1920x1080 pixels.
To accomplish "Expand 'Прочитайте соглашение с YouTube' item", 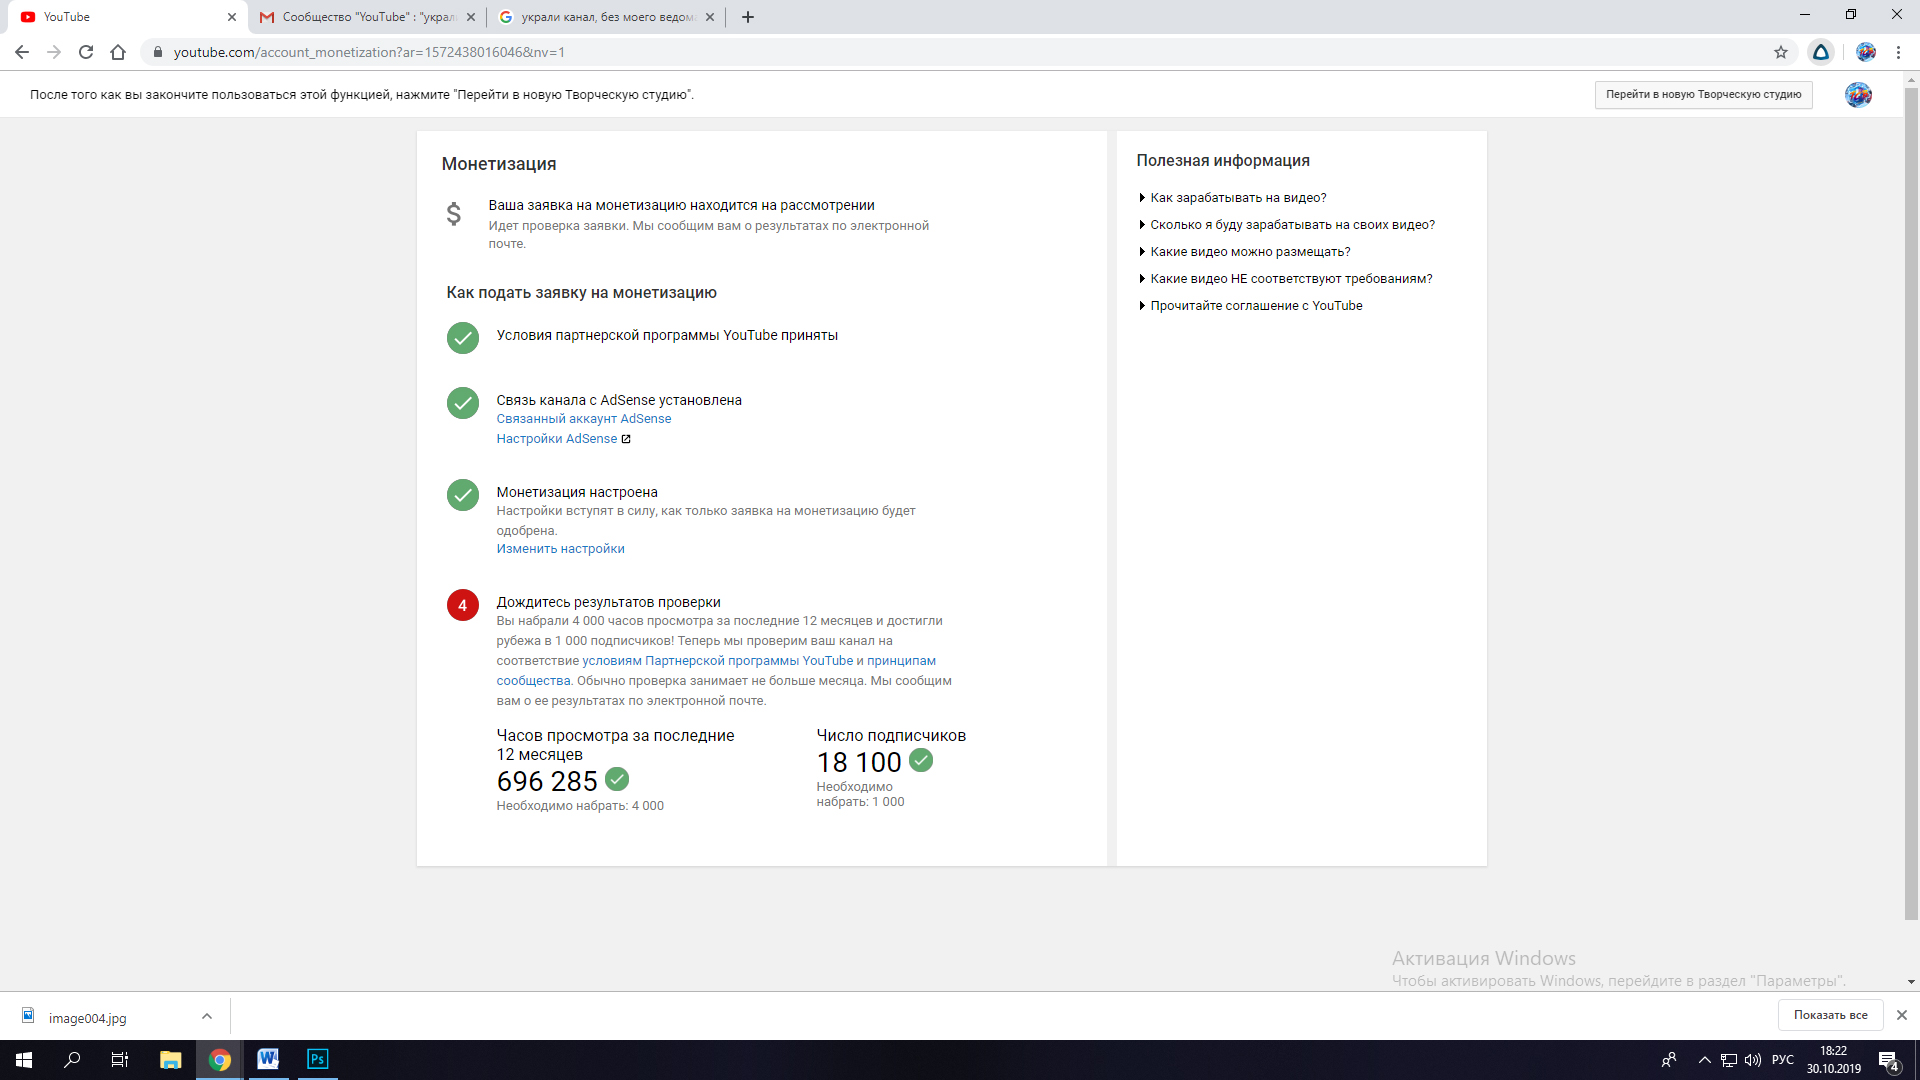I will 1255,306.
